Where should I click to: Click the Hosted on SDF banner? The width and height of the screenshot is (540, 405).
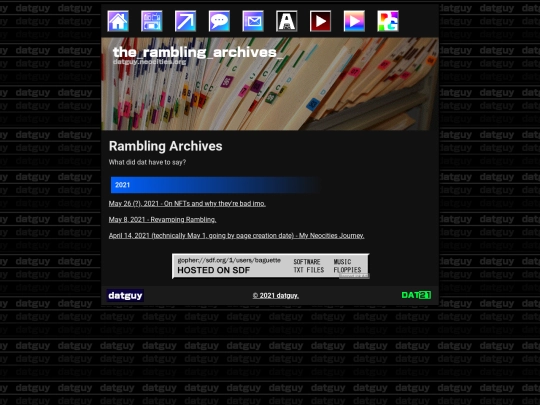pyautogui.click(x=271, y=266)
